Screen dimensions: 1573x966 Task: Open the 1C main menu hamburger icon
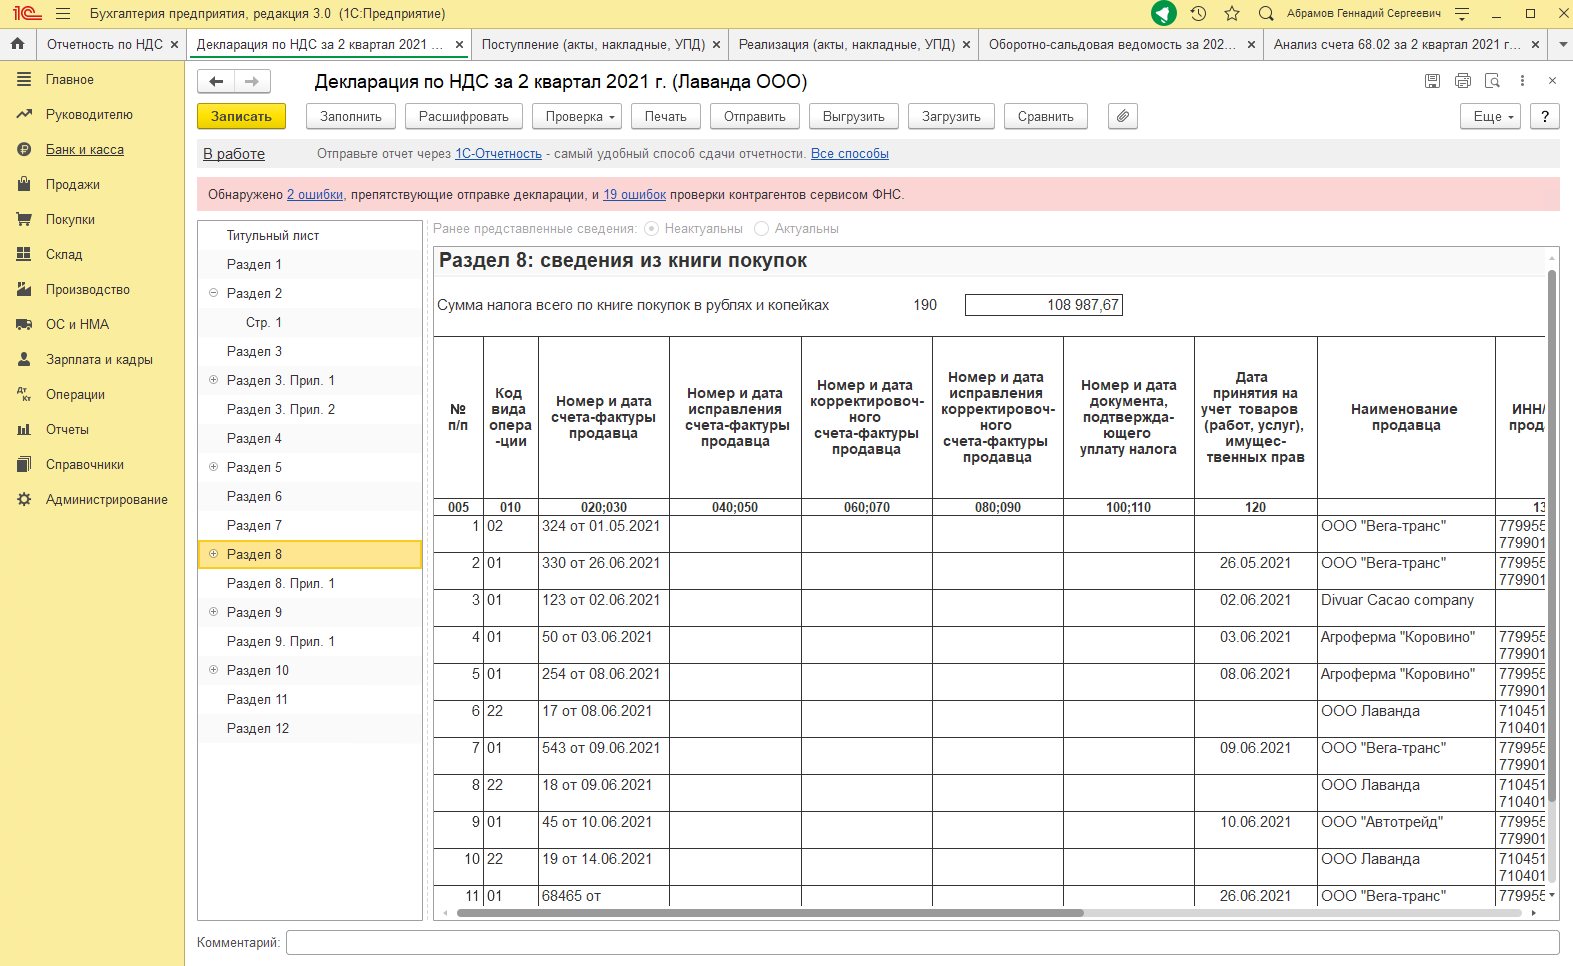pyautogui.click(x=63, y=14)
